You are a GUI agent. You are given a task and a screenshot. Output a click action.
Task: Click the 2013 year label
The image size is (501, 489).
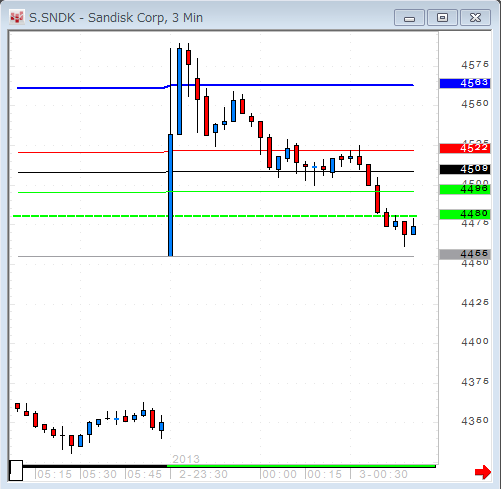click(x=186, y=459)
